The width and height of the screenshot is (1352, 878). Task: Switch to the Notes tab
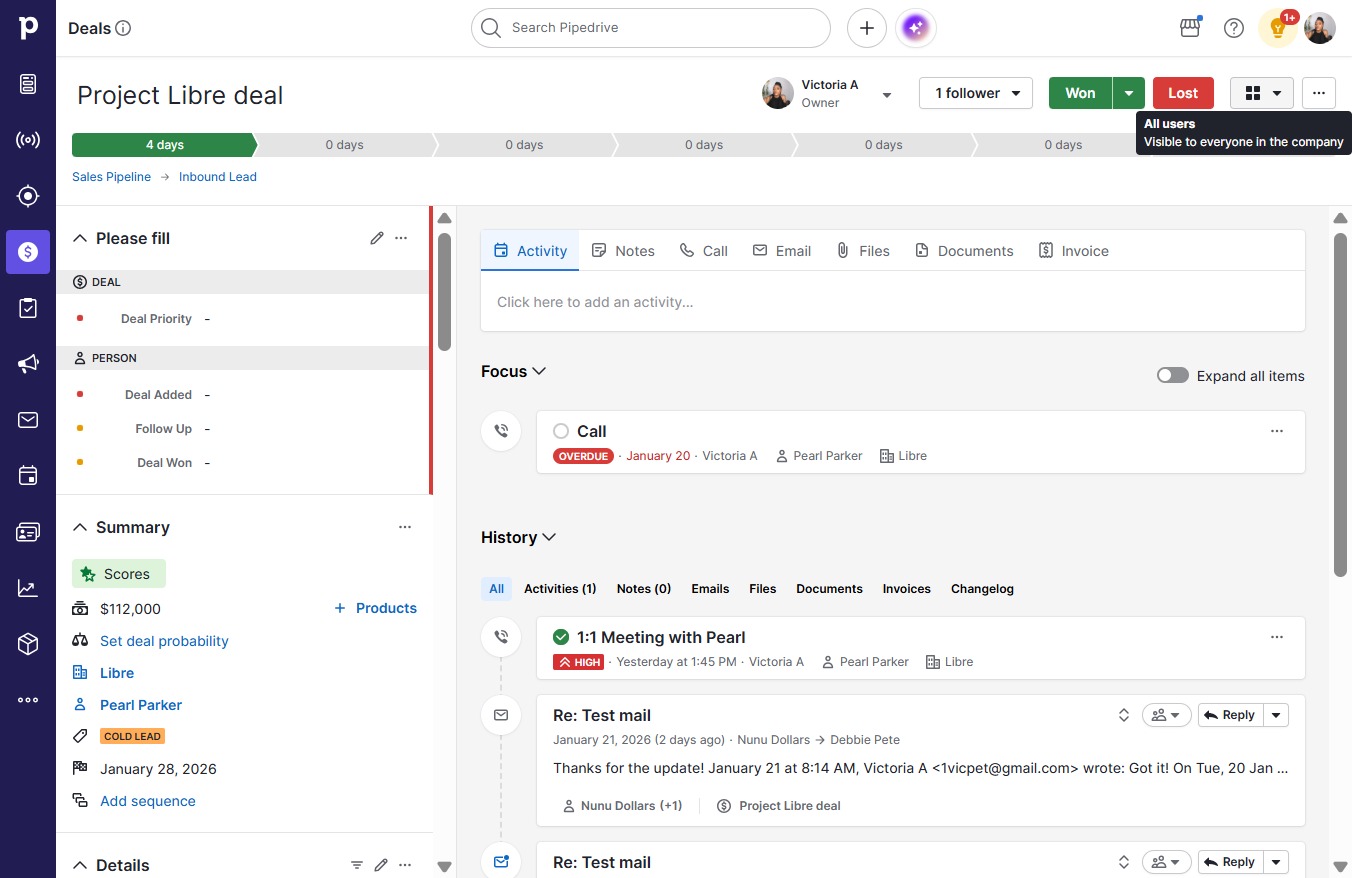(x=623, y=251)
